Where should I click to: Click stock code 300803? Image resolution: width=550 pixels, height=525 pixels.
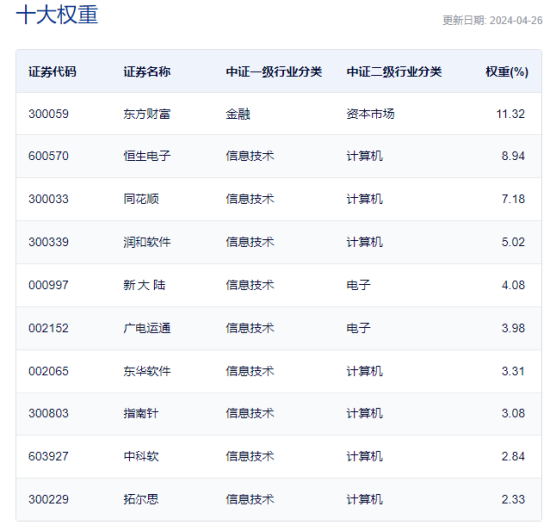point(48,413)
